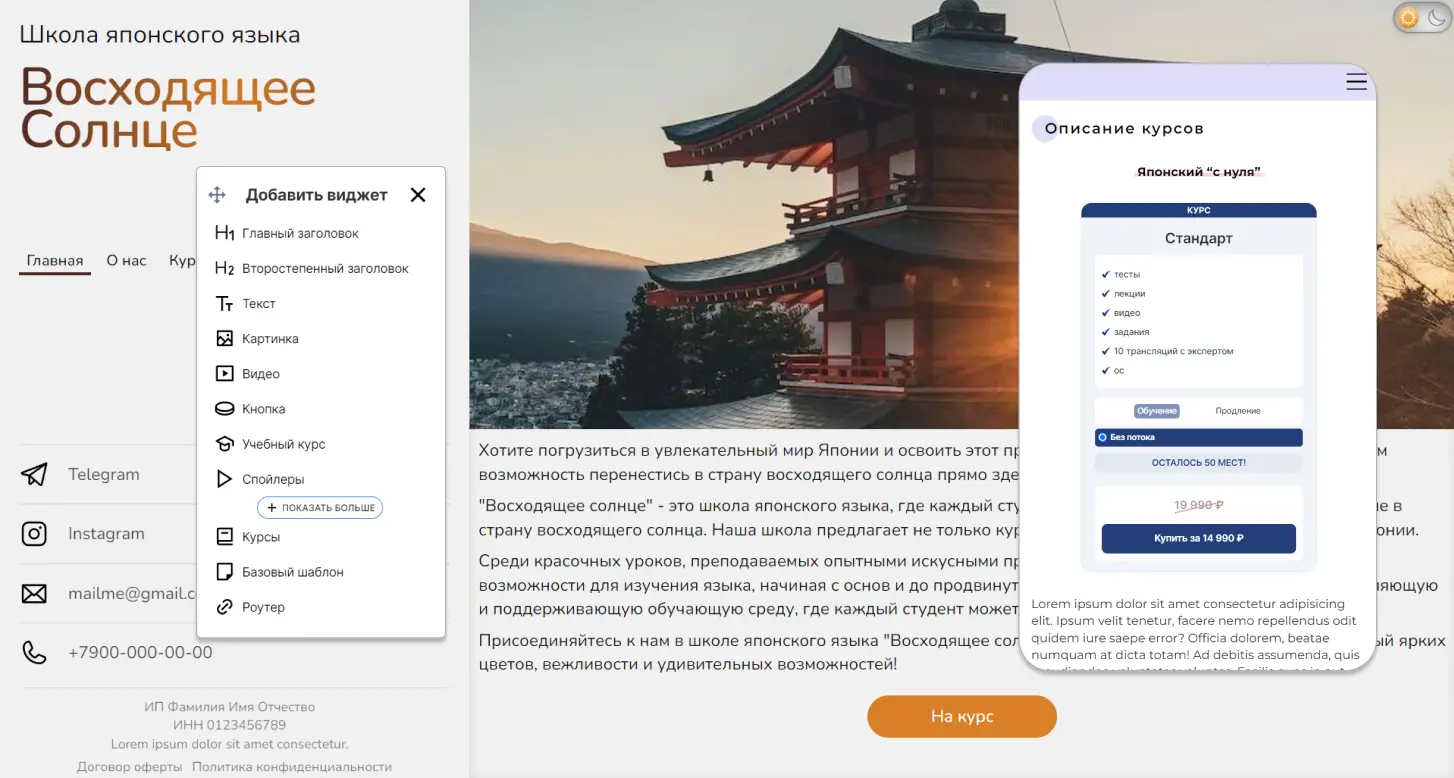The height and width of the screenshot is (778, 1454).
Task: Open the "Главная" navigation tab
Action: coord(55,261)
